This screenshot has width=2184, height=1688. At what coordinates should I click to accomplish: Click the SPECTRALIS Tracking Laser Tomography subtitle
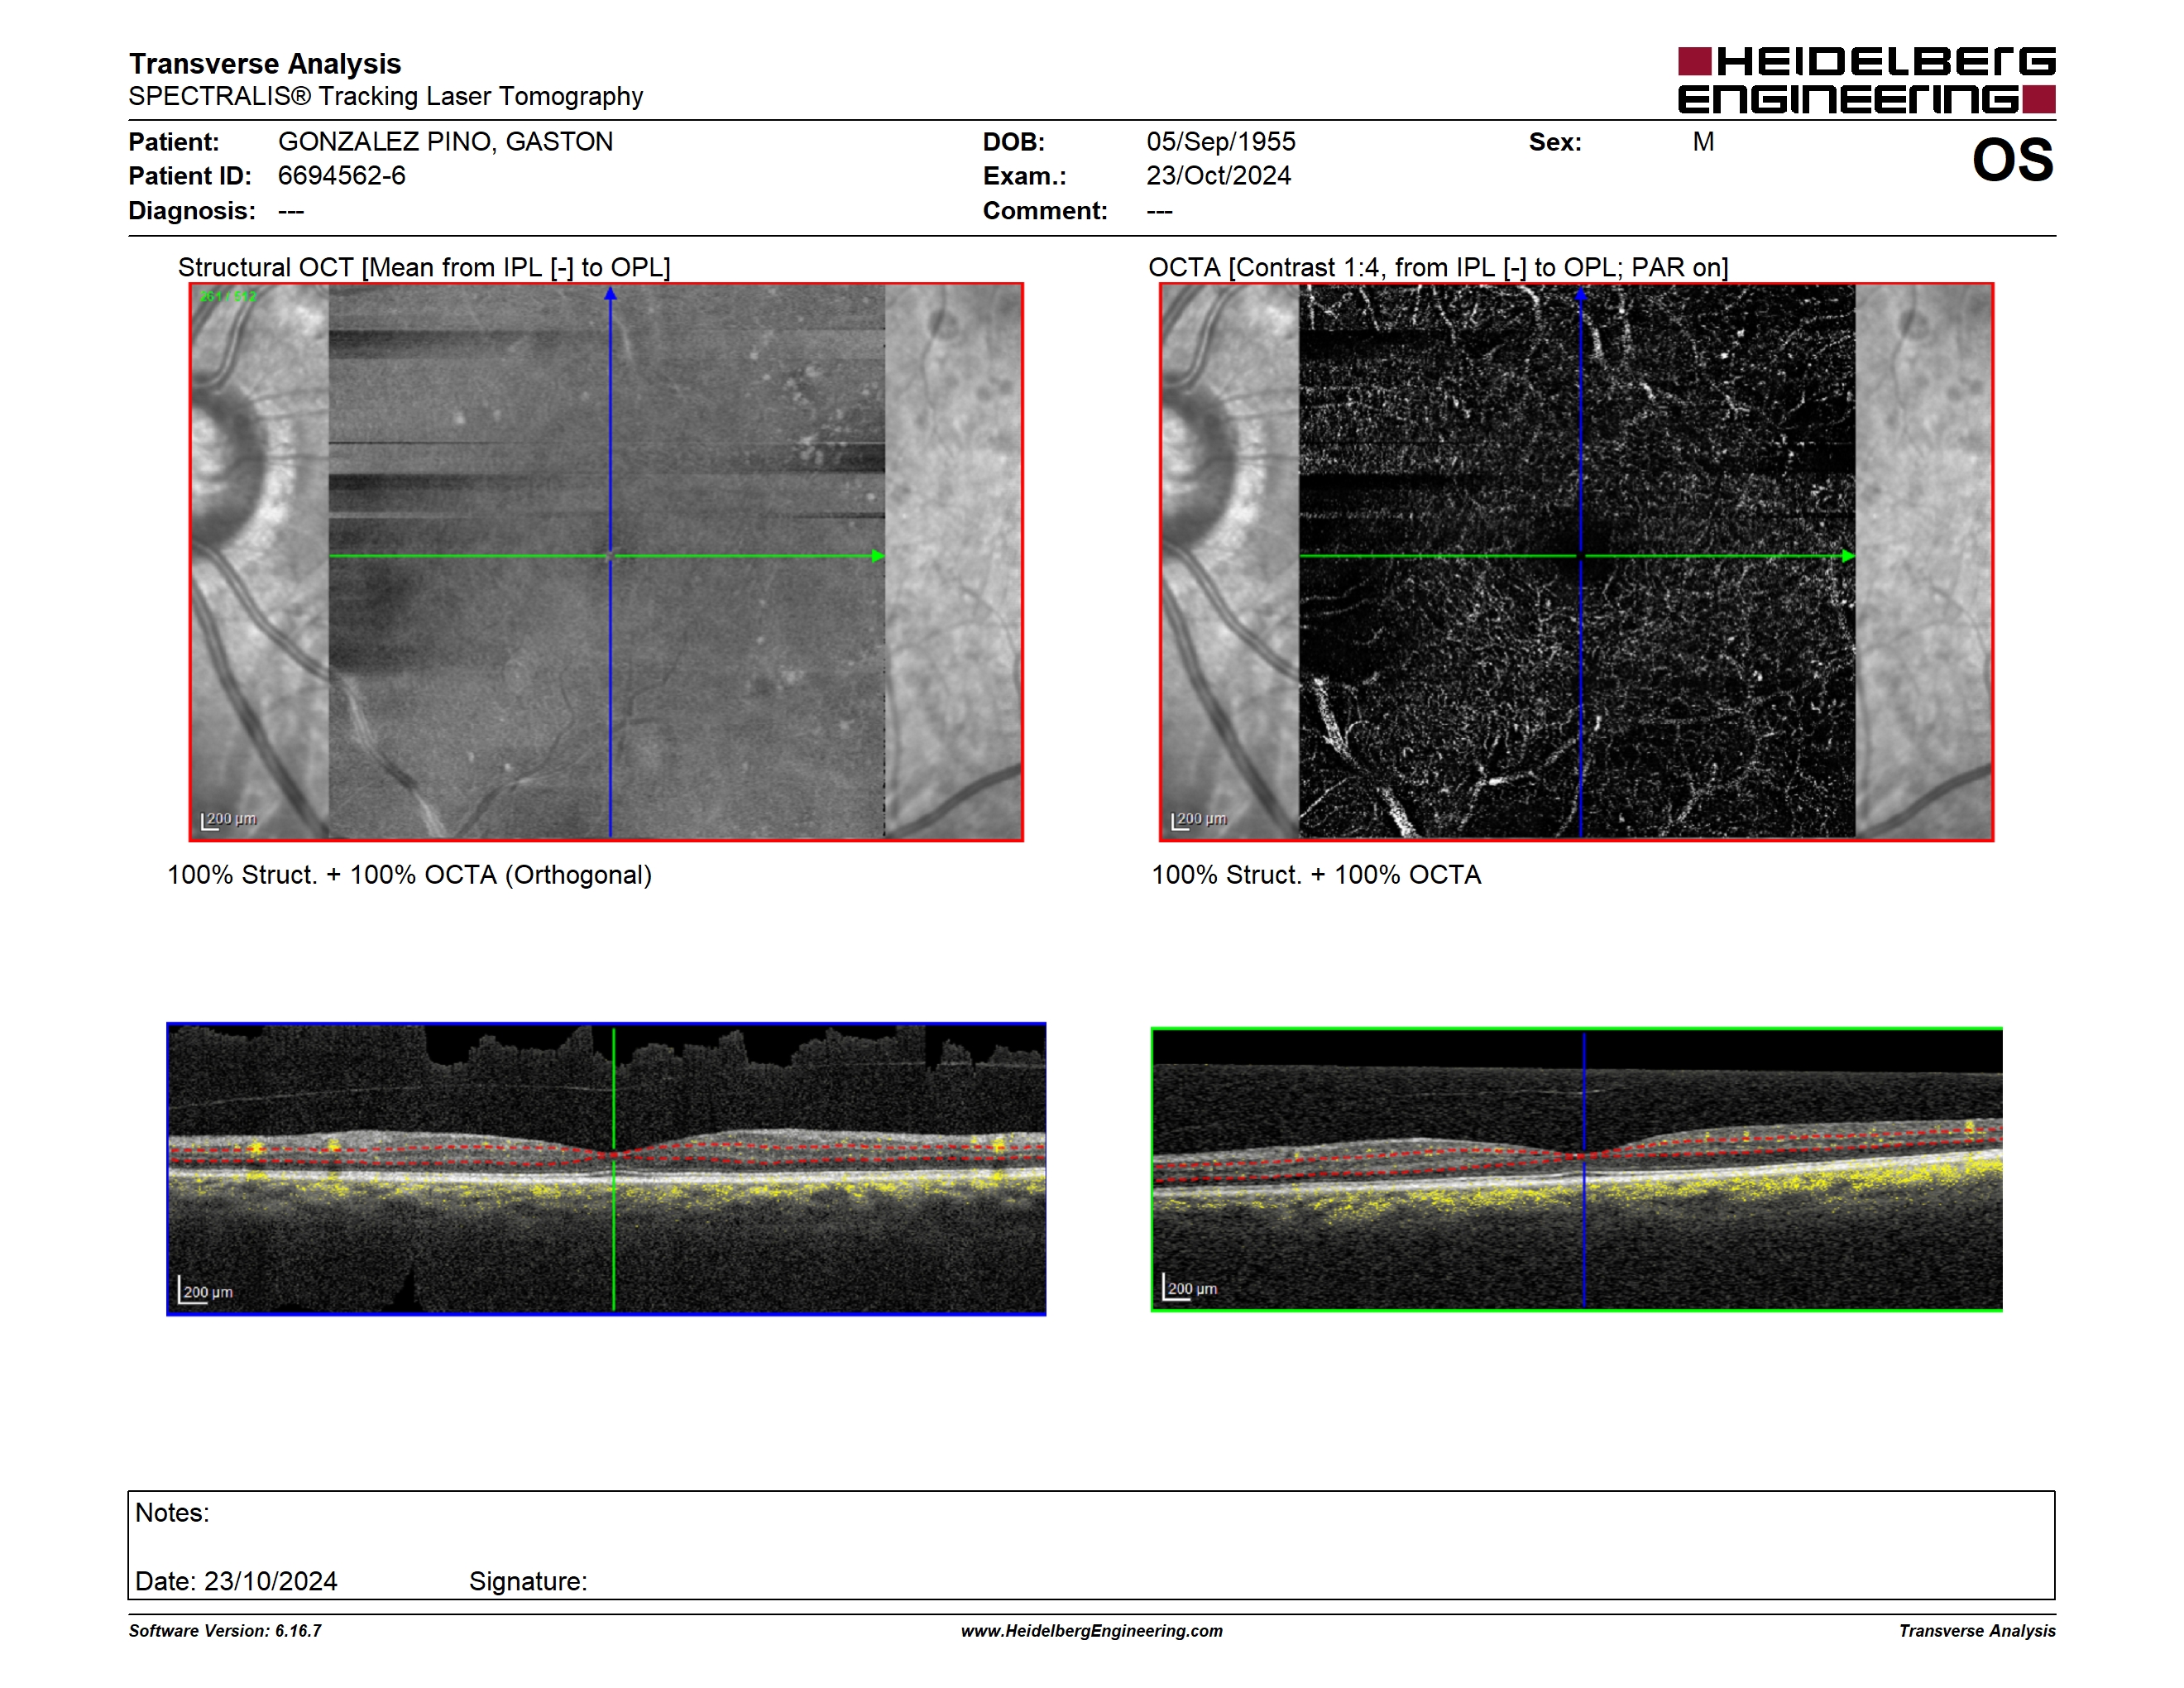pos(386,97)
